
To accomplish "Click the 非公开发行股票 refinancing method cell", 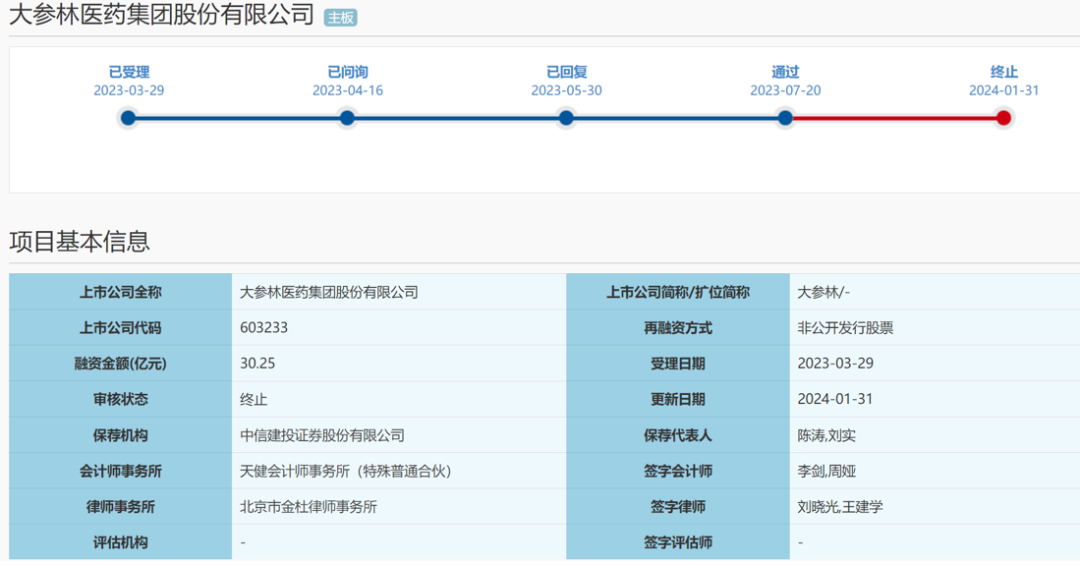I will coord(845,328).
